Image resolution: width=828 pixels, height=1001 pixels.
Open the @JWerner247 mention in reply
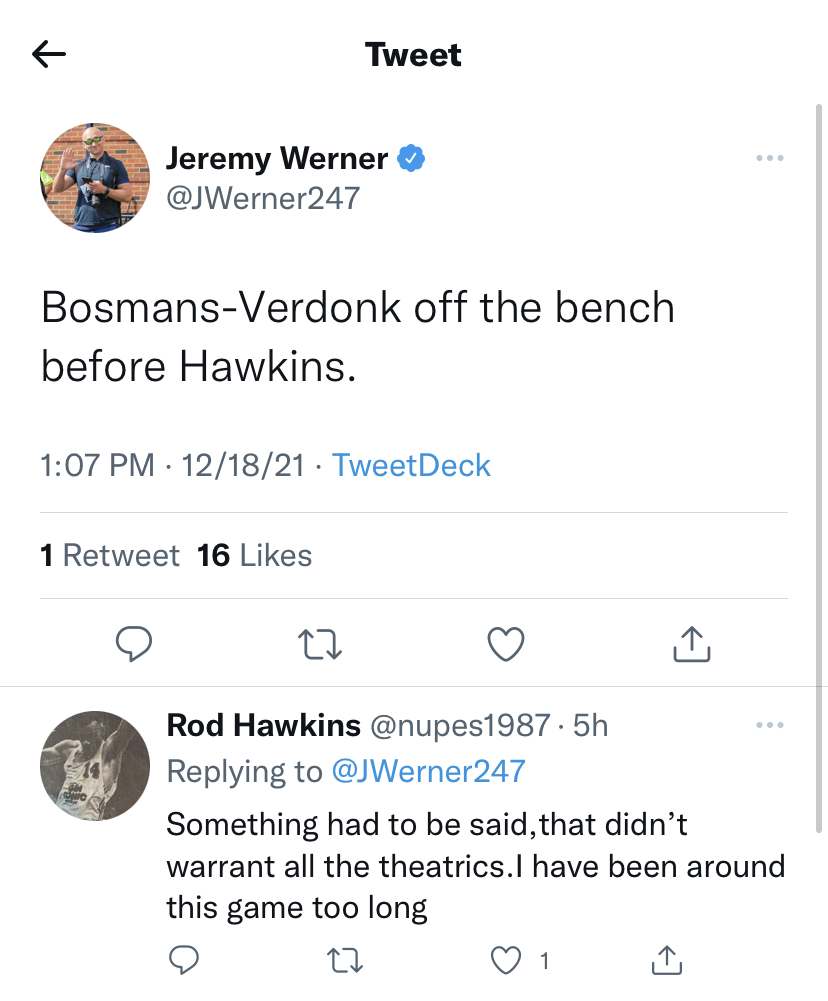click(x=427, y=771)
